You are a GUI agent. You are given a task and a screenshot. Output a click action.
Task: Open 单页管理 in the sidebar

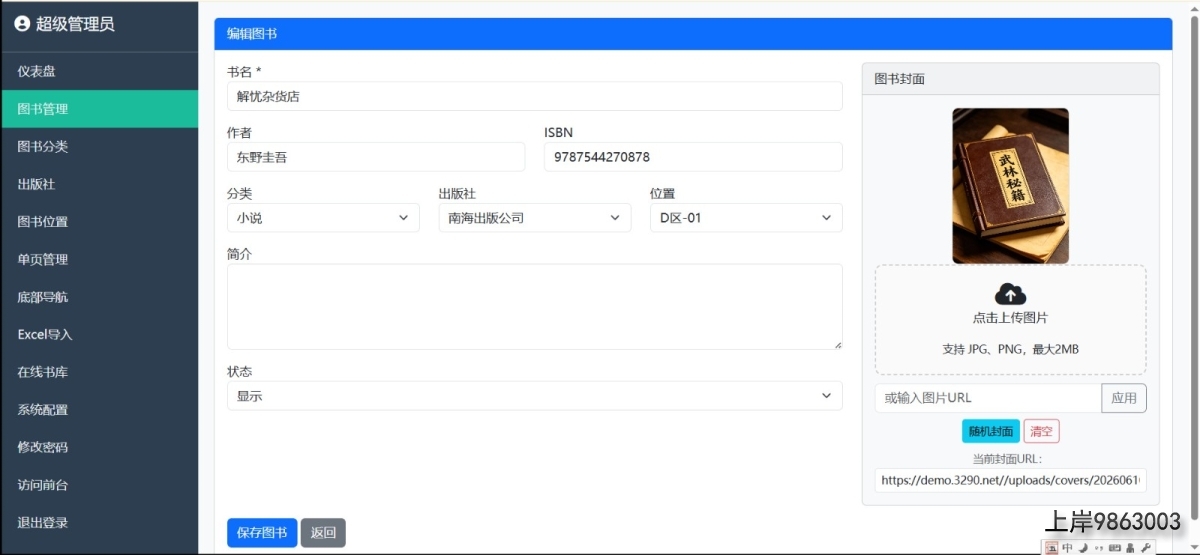99,259
